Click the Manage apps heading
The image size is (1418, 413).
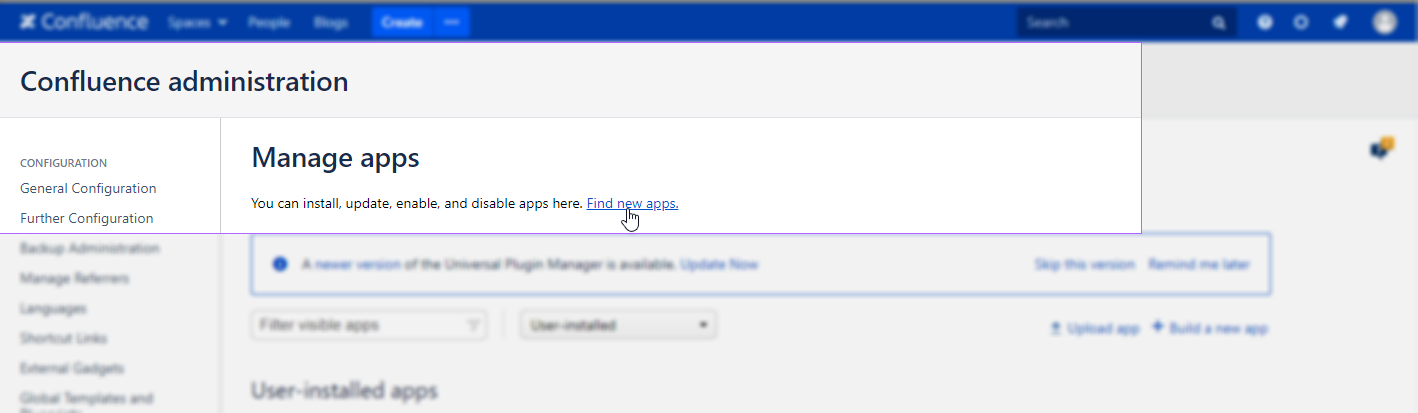[335, 157]
